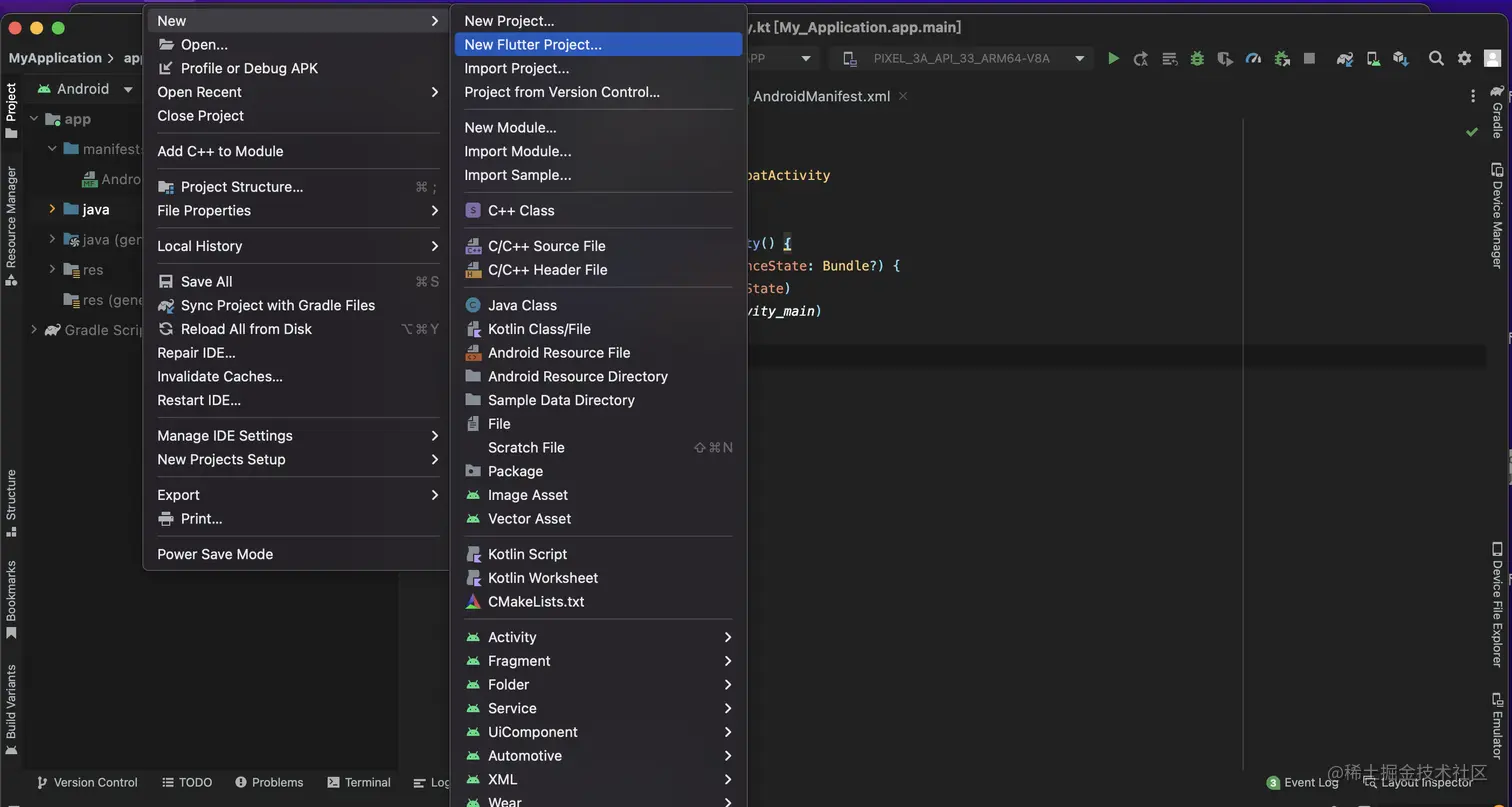This screenshot has width=1512, height=807.
Task: Choose New Flutter Project menu item
Action: 599,45
